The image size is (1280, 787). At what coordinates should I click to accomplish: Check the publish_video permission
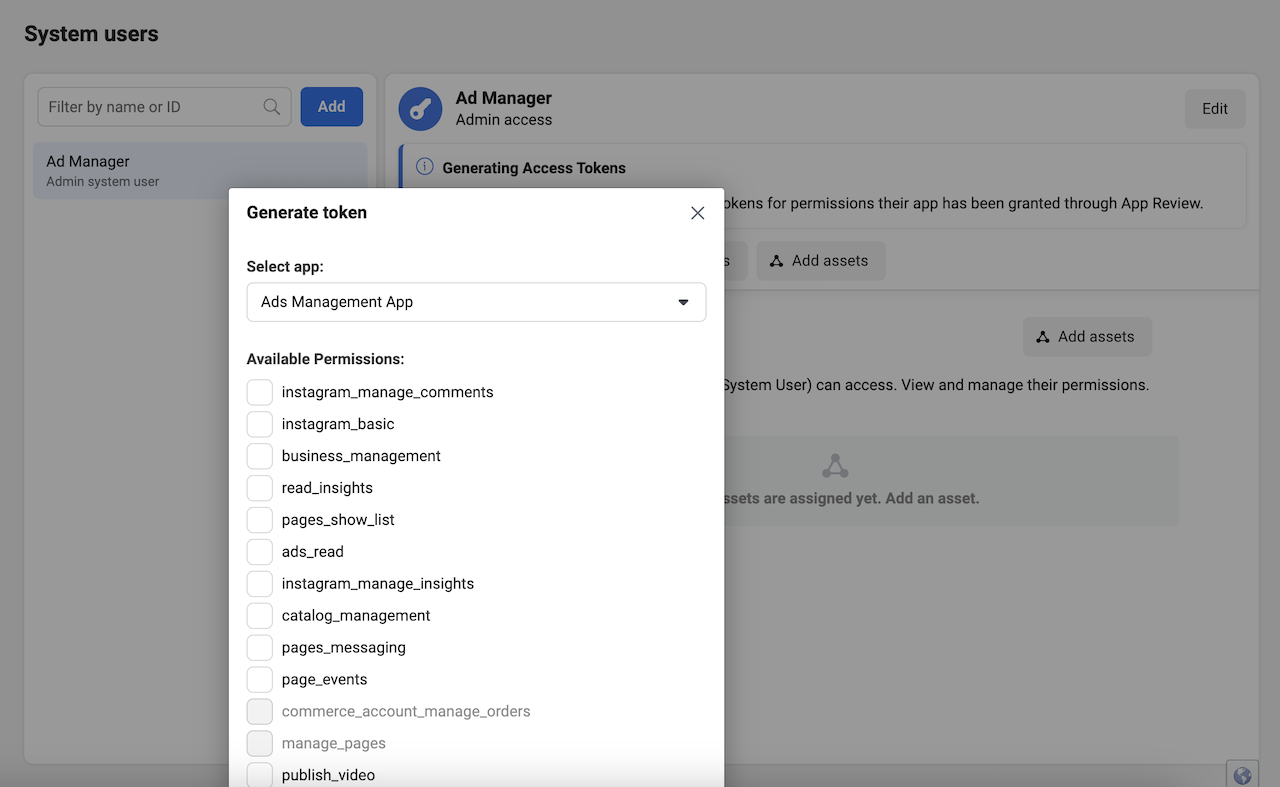[260, 775]
